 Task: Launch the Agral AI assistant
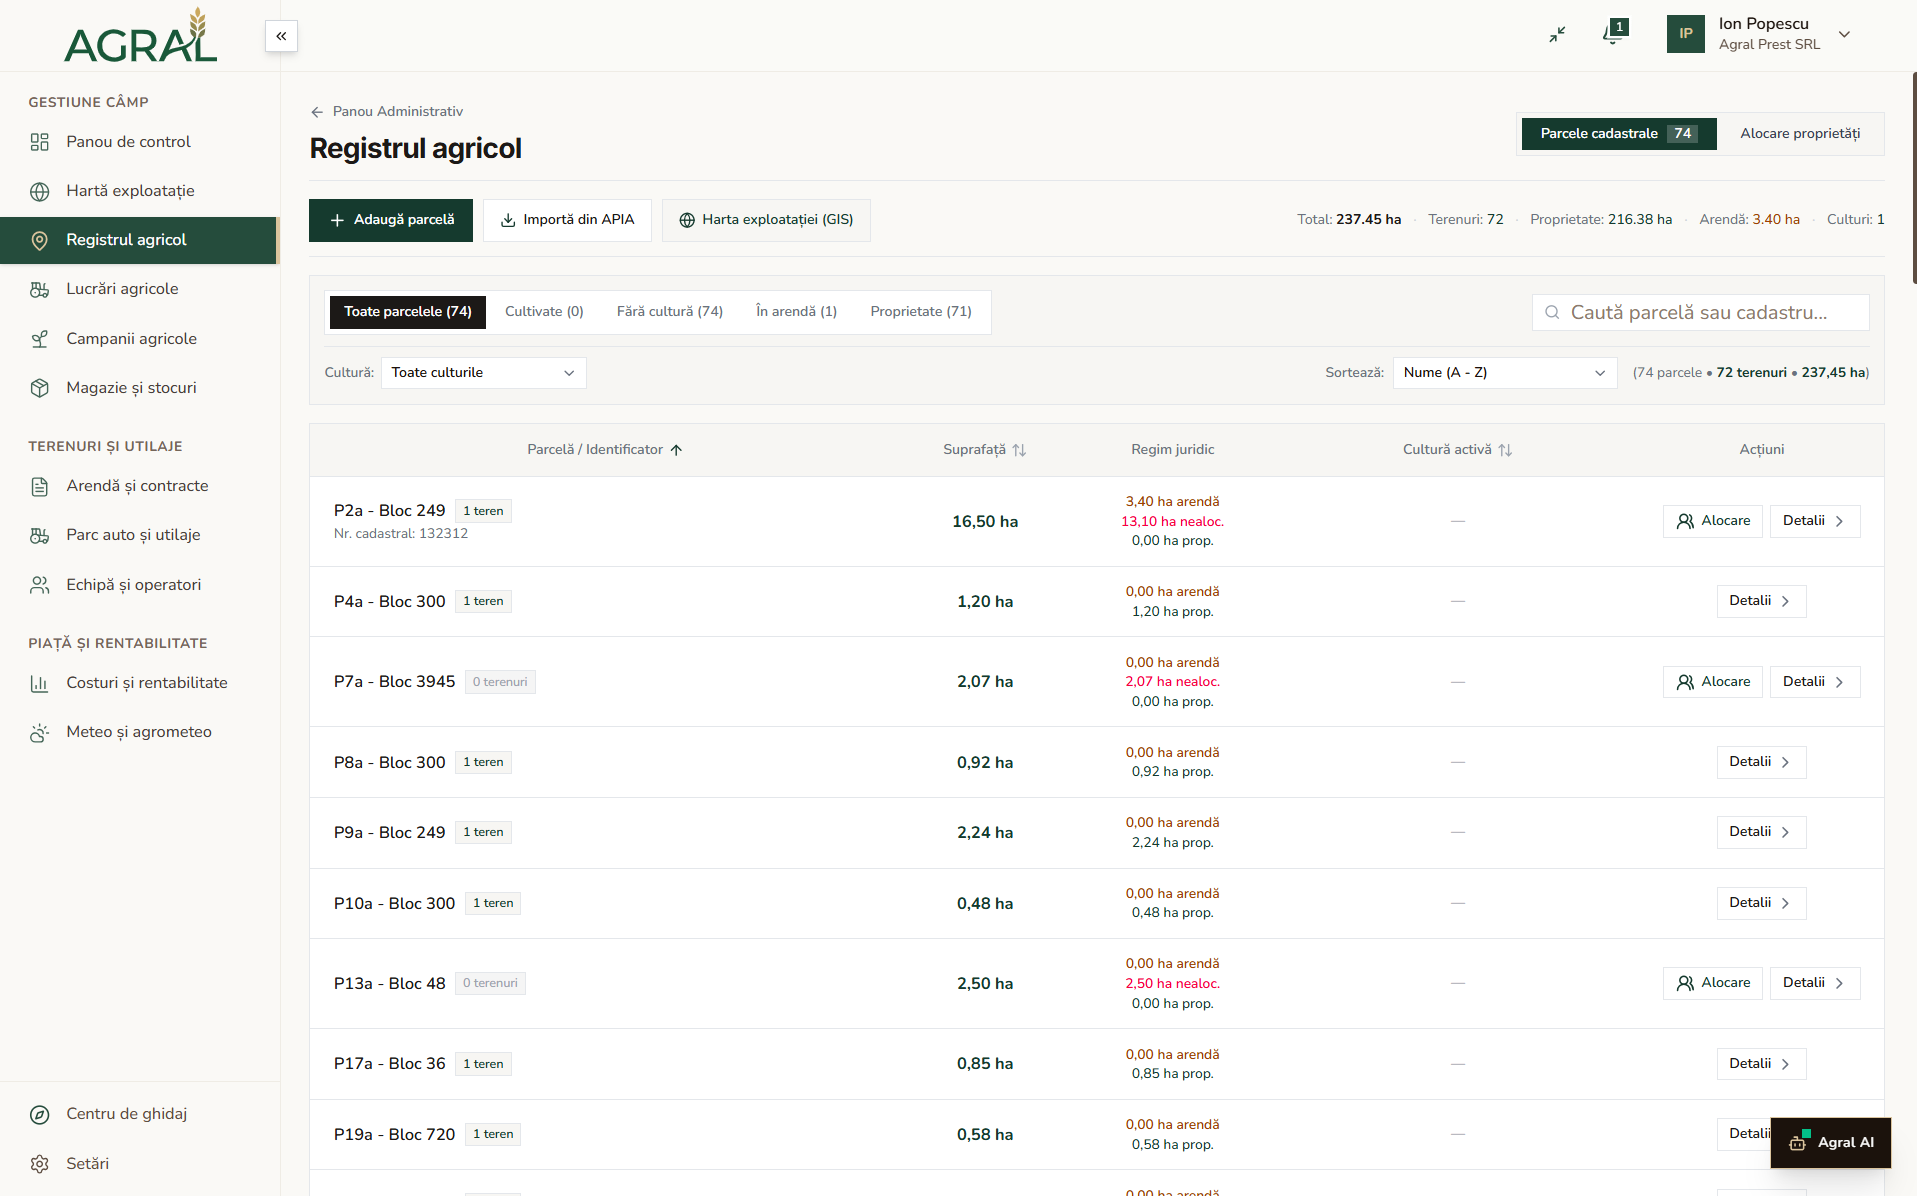tap(1830, 1142)
